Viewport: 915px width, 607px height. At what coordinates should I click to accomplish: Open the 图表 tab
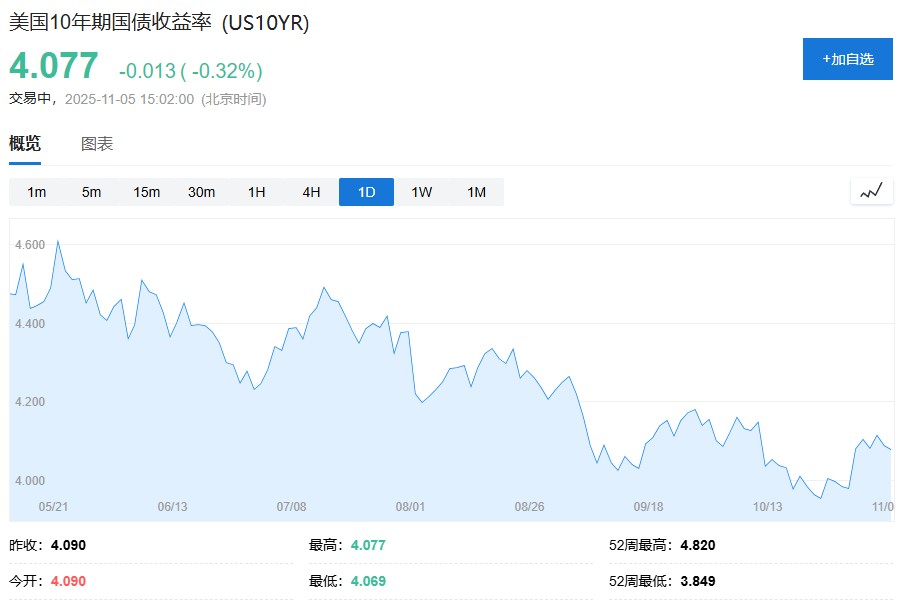click(x=97, y=143)
